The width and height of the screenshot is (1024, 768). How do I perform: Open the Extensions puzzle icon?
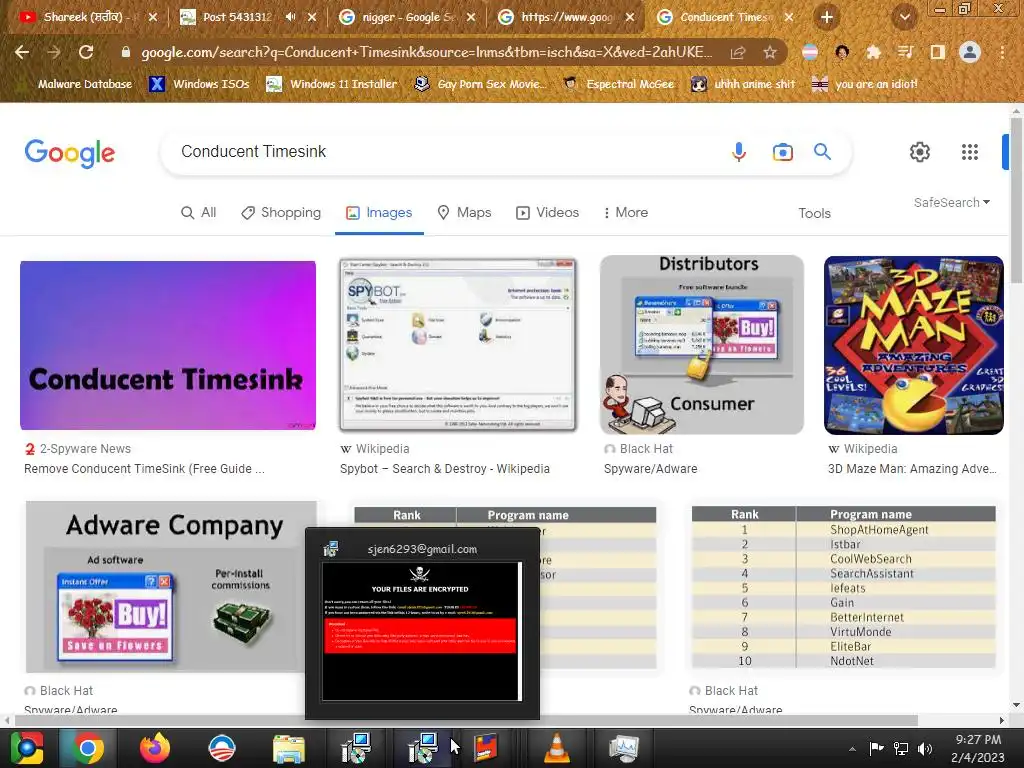[x=873, y=52]
